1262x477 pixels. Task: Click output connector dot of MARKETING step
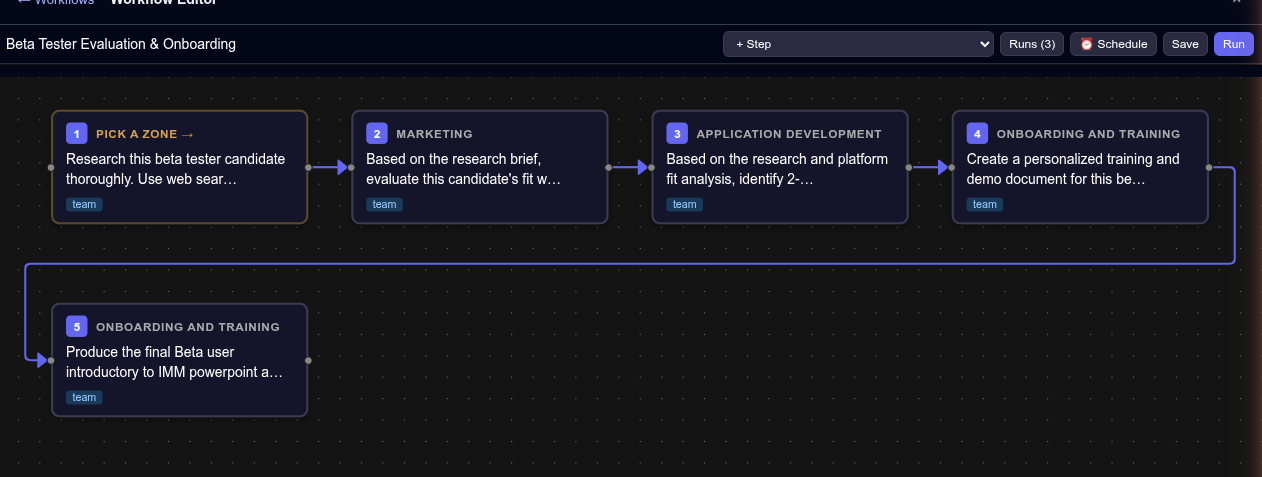click(608, 167)
